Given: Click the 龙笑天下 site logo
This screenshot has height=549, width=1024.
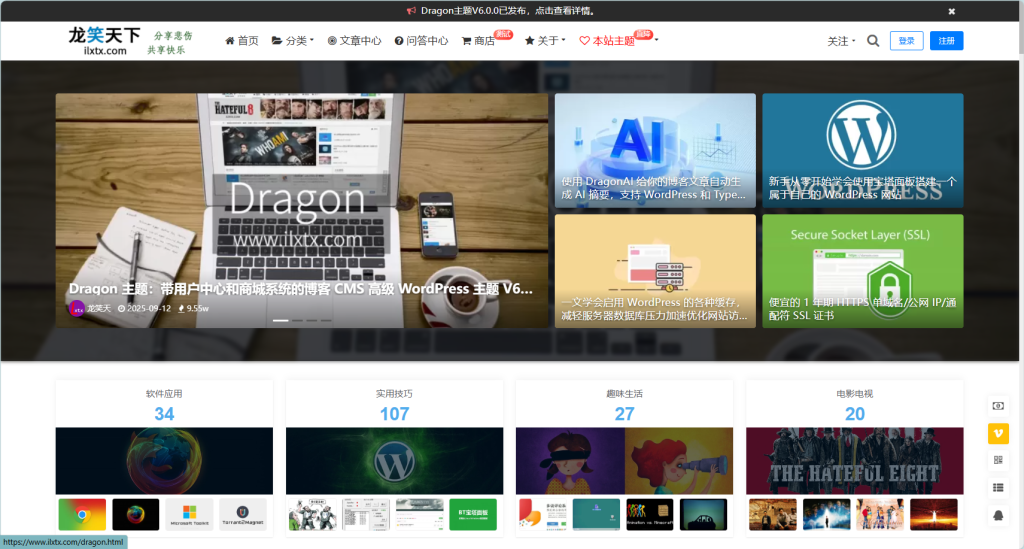Looking at the screenshot, I should coord(98,41).
